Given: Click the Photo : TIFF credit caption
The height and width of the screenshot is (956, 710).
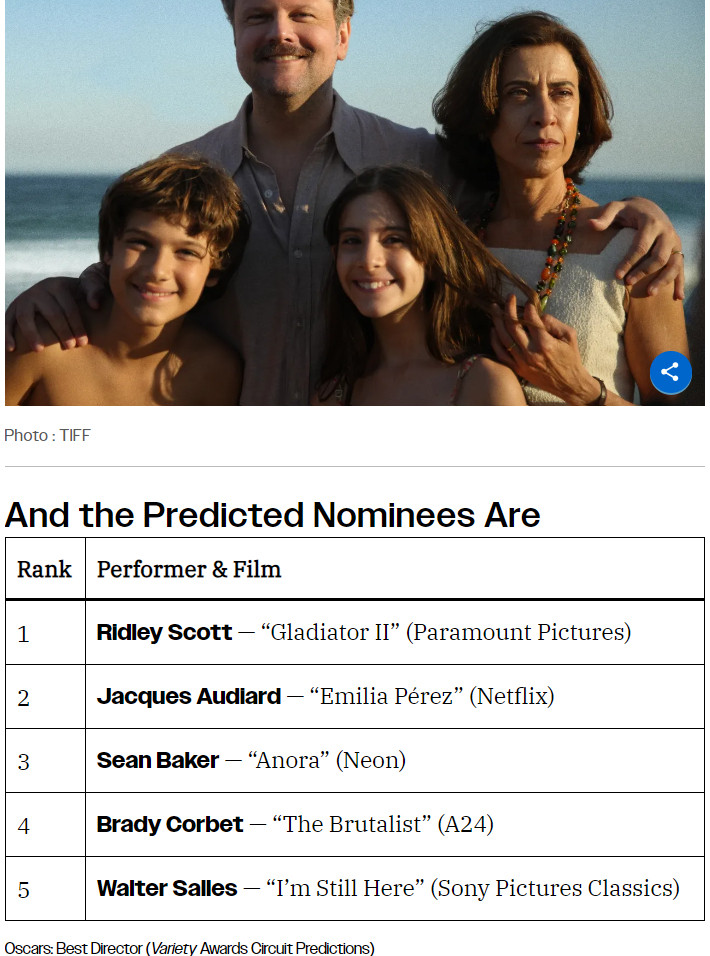Looking at the screenshot, I should 48,435.
